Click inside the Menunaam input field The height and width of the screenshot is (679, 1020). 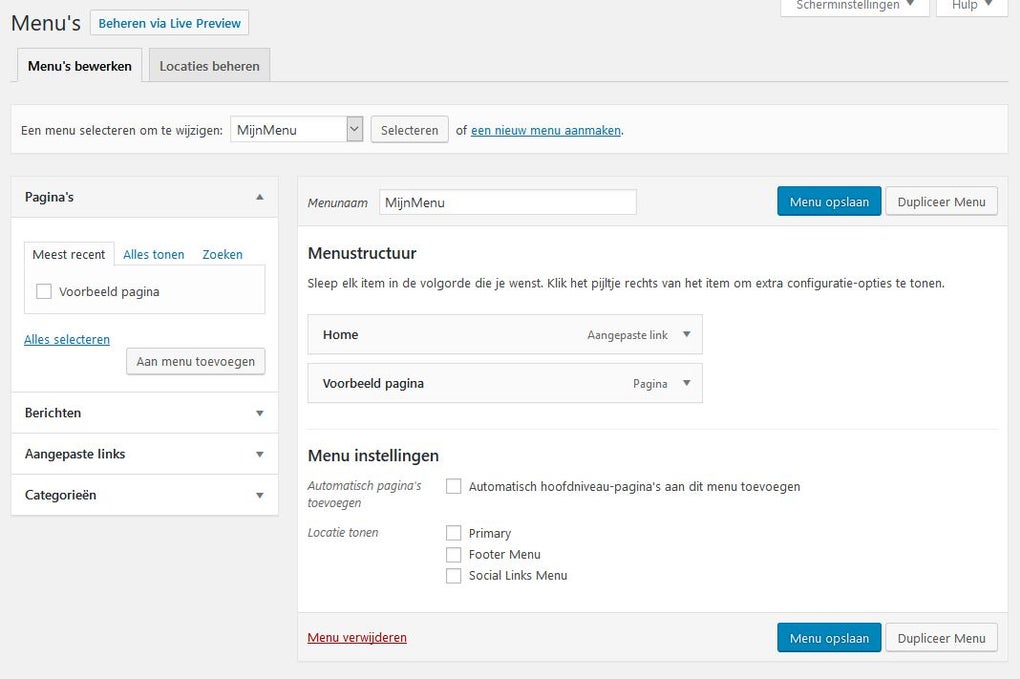[x=507, y=201]
